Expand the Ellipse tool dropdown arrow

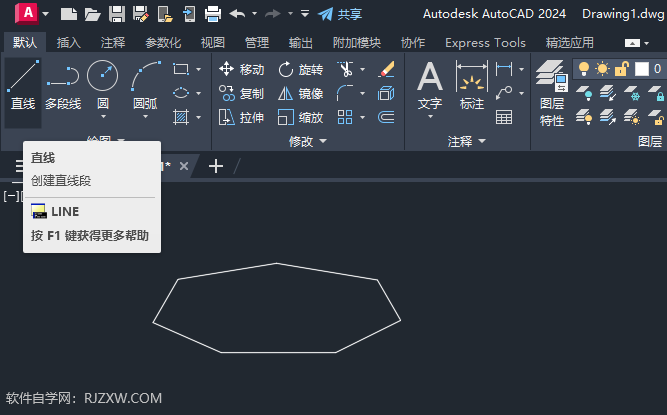click(199, 93)
